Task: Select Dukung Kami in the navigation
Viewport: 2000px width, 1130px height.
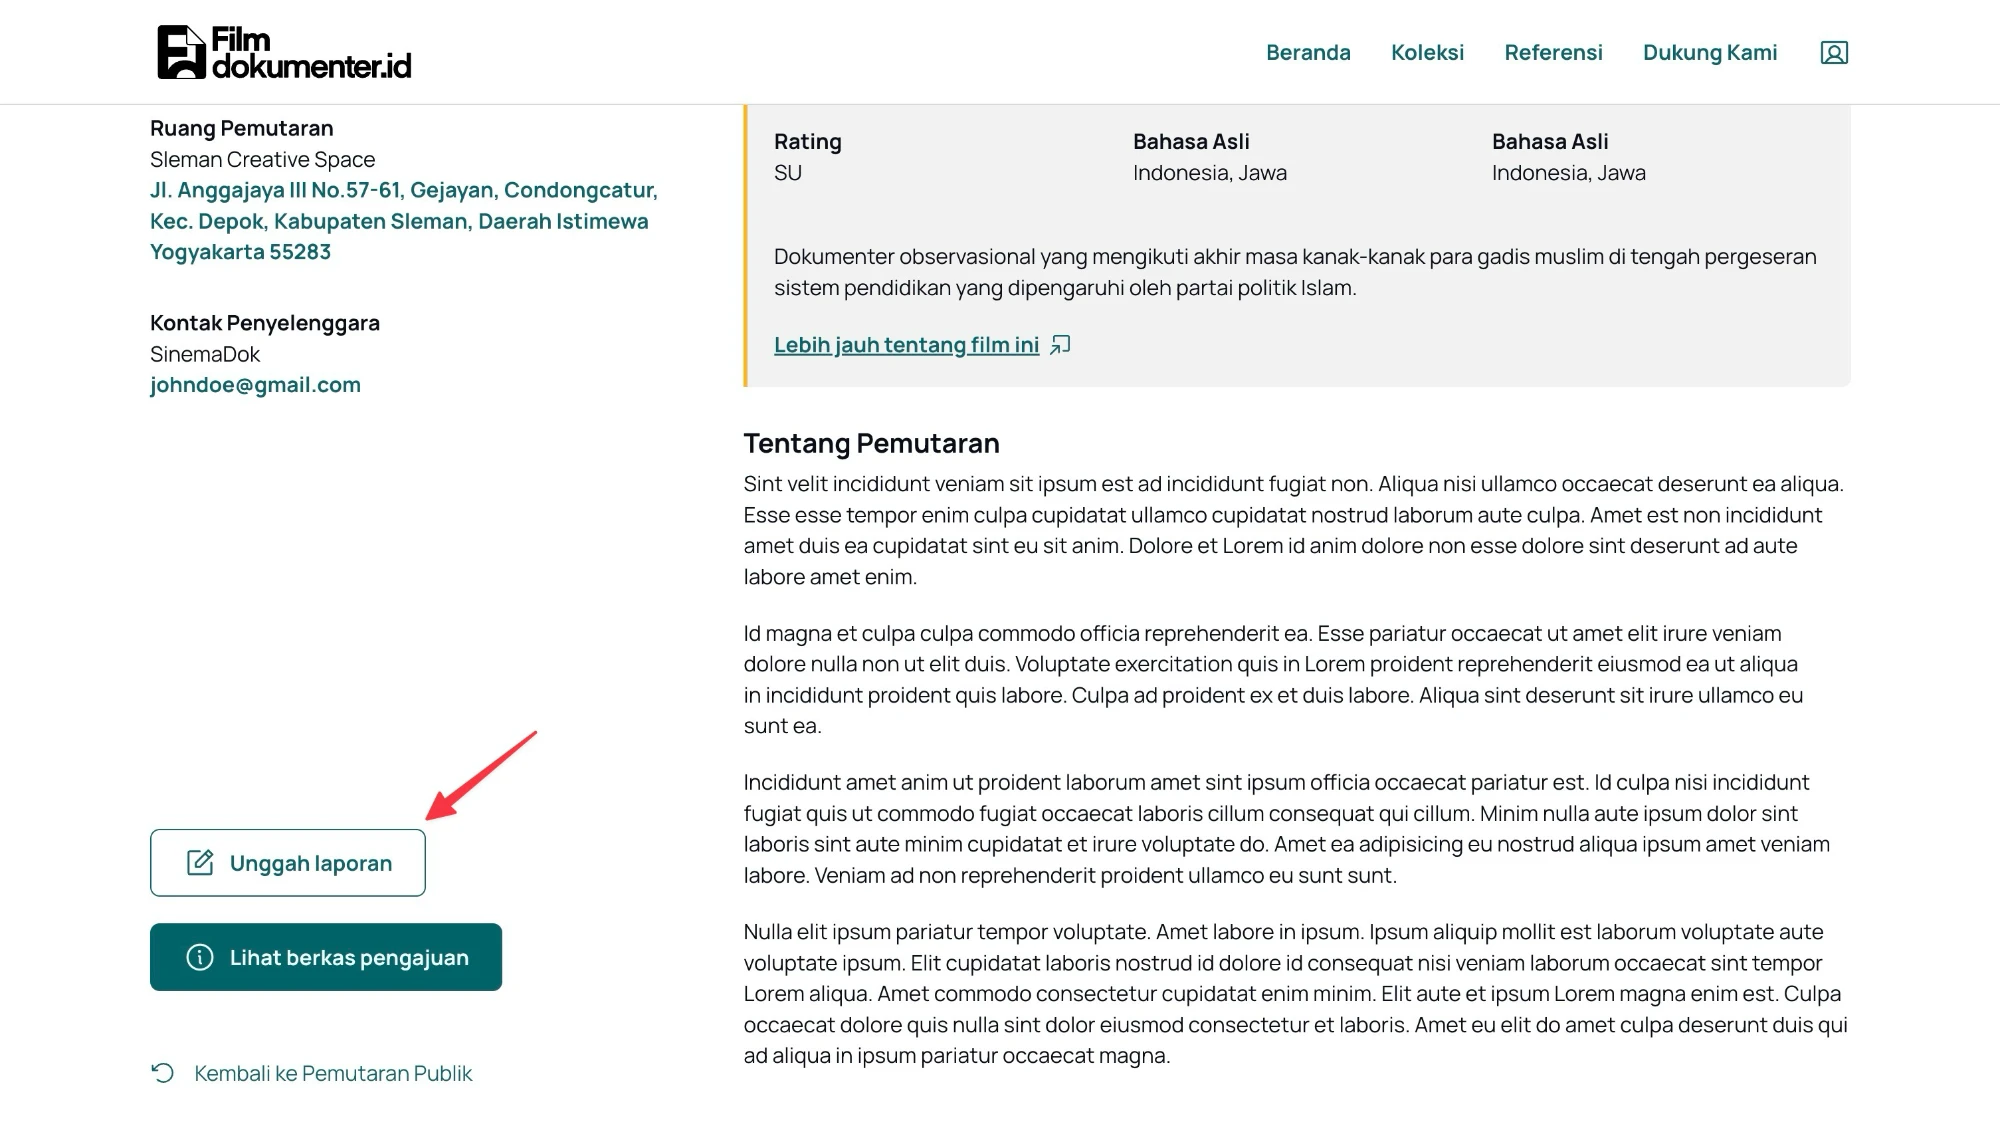Action: [1710, 53]
